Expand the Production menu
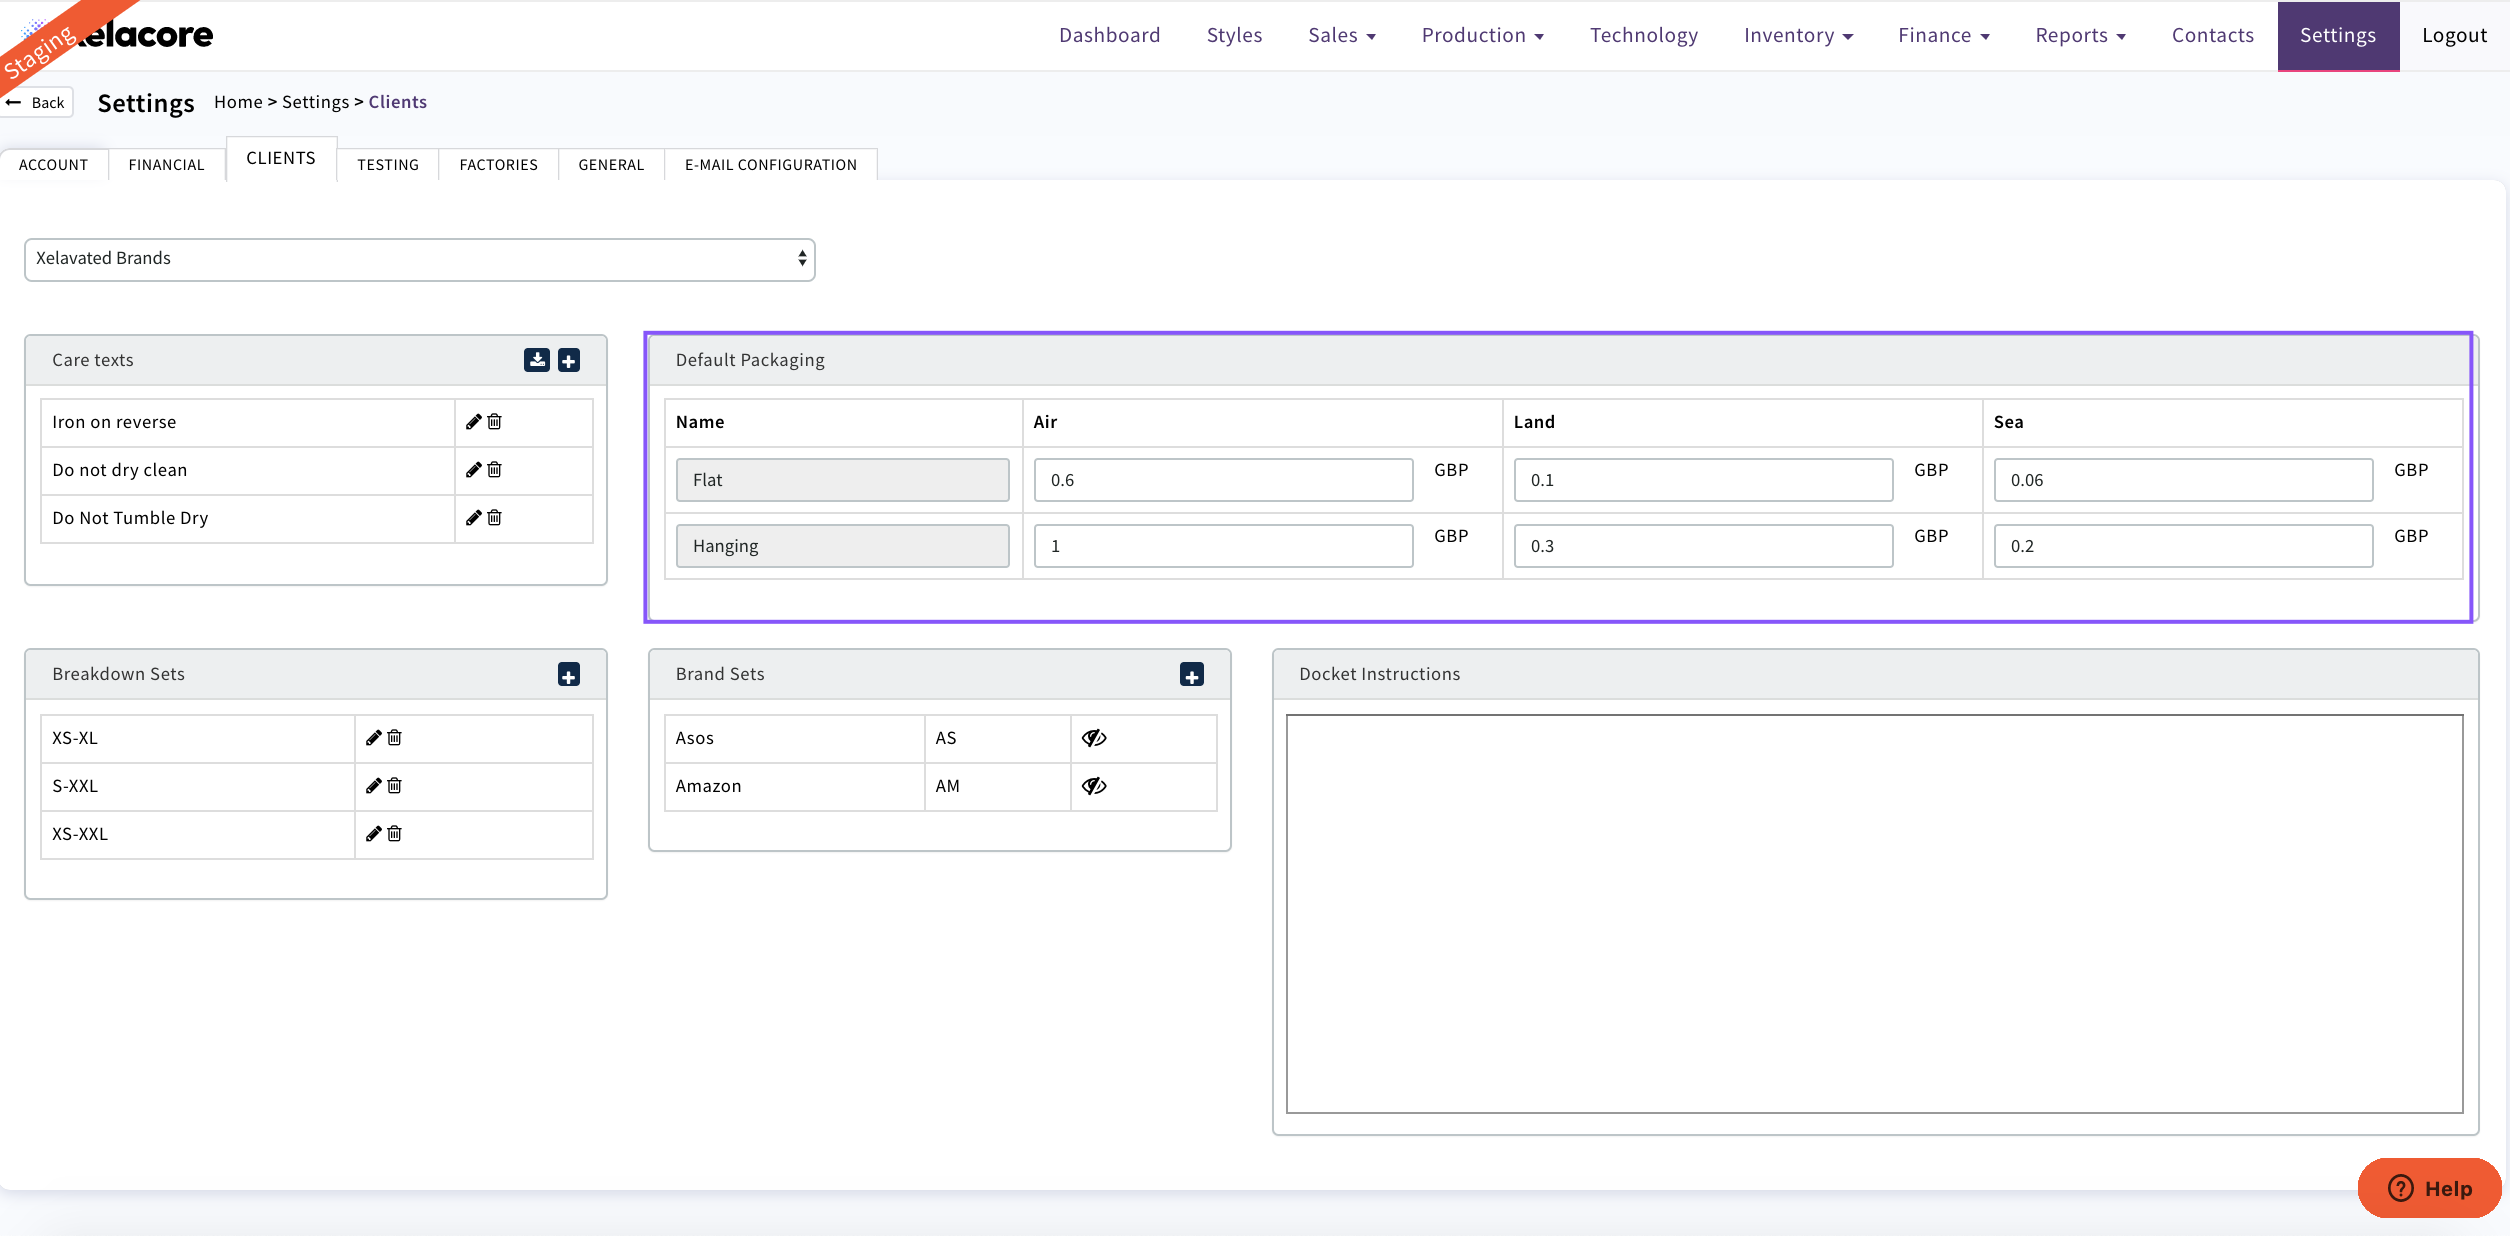The image size is (2510, 1236). [x=1483, y=35]
